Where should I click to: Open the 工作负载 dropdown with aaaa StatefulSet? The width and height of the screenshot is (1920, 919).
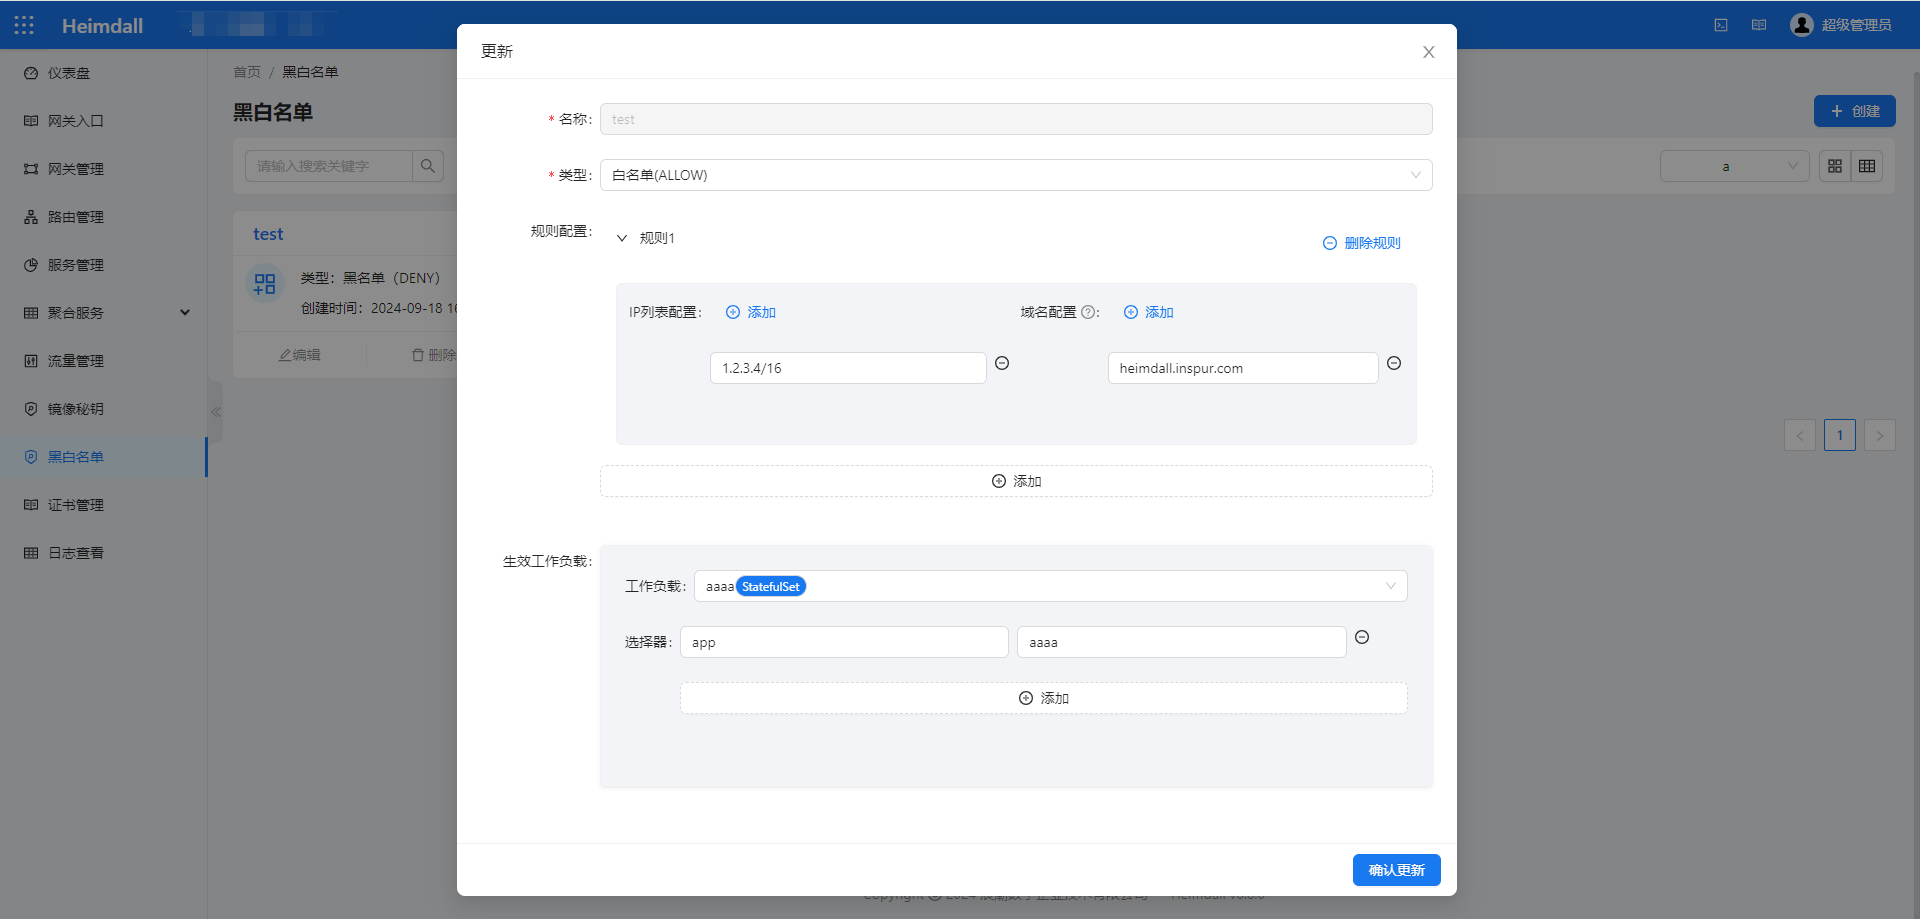point(1050,586)
